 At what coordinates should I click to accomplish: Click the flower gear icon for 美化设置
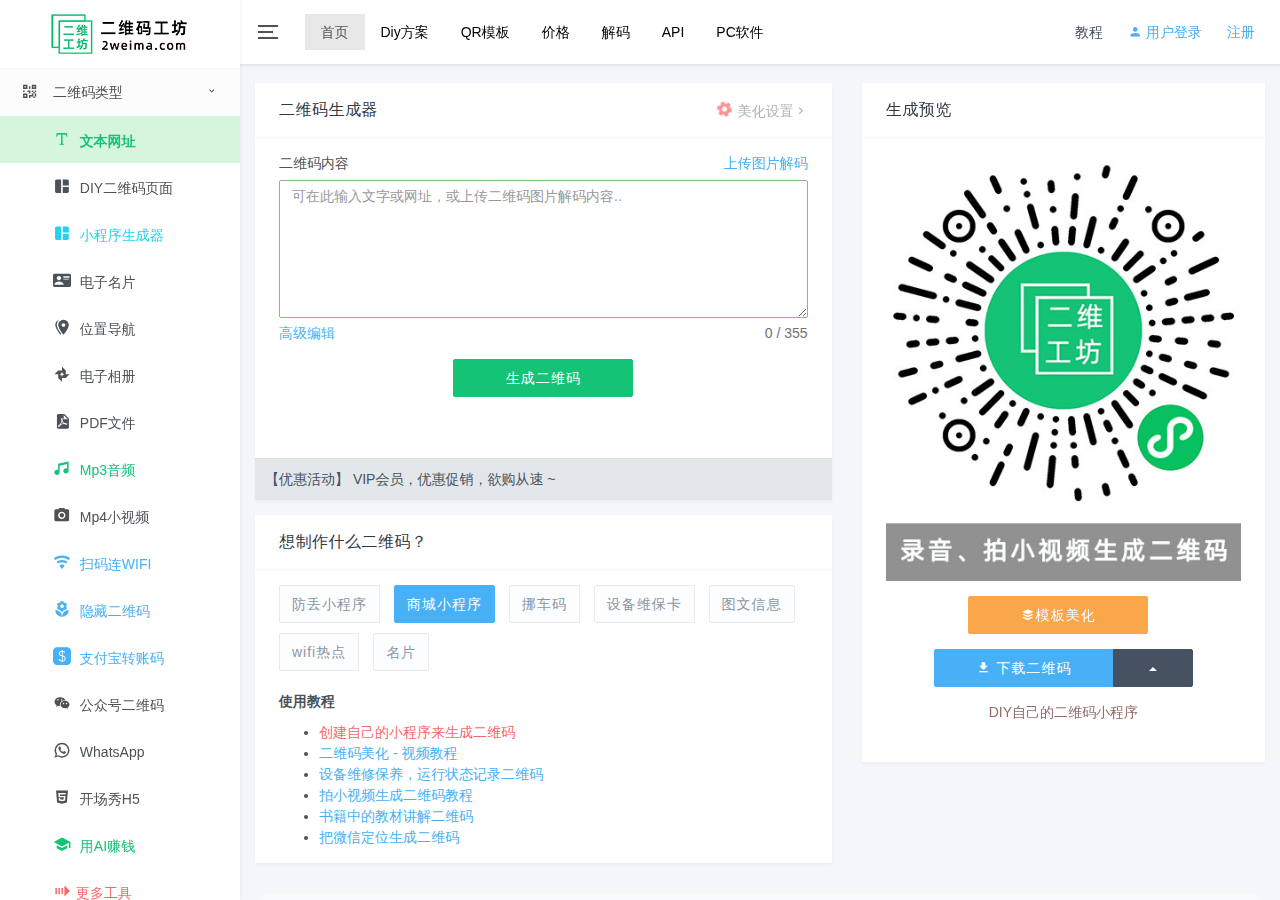[725, 110]
